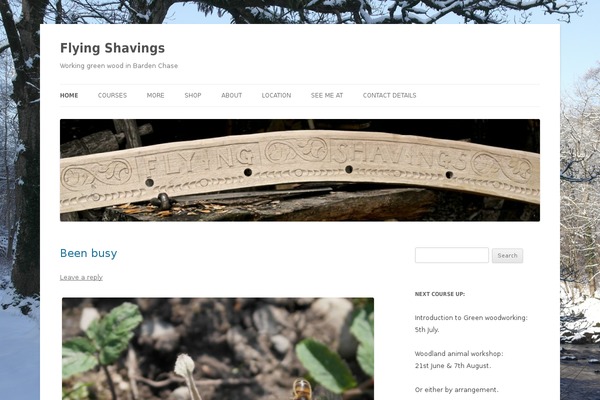The height and width of the screenshot is (400, 600).
Task: Click the carved Flying Shavings banner image
Action: coord(300,170)
